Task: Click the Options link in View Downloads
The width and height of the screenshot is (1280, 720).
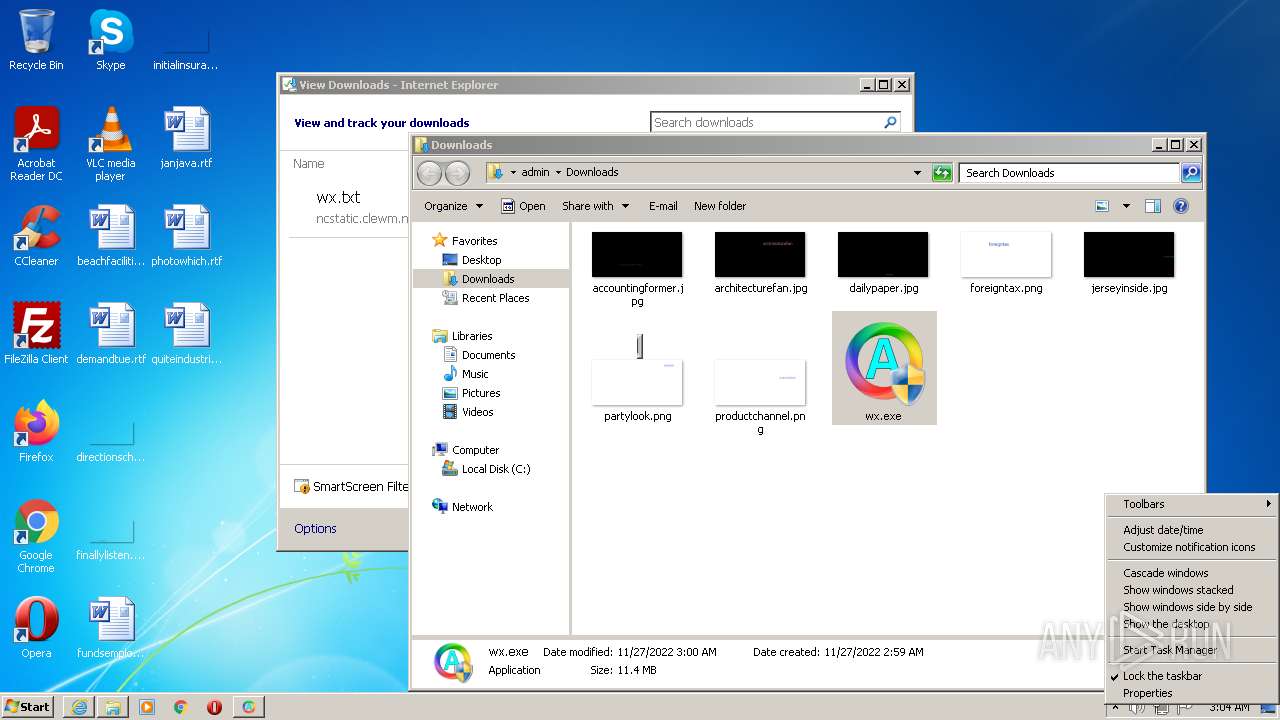Action: [315, 528]
